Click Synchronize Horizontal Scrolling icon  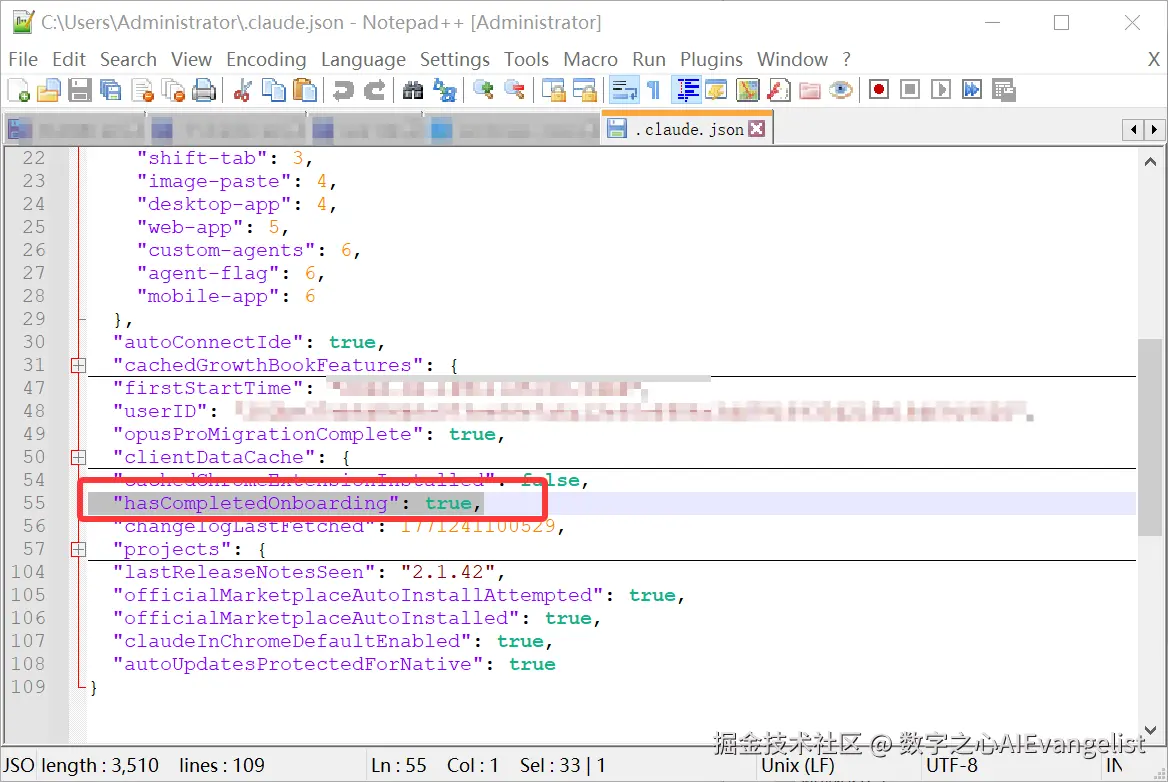coord(585,90)
